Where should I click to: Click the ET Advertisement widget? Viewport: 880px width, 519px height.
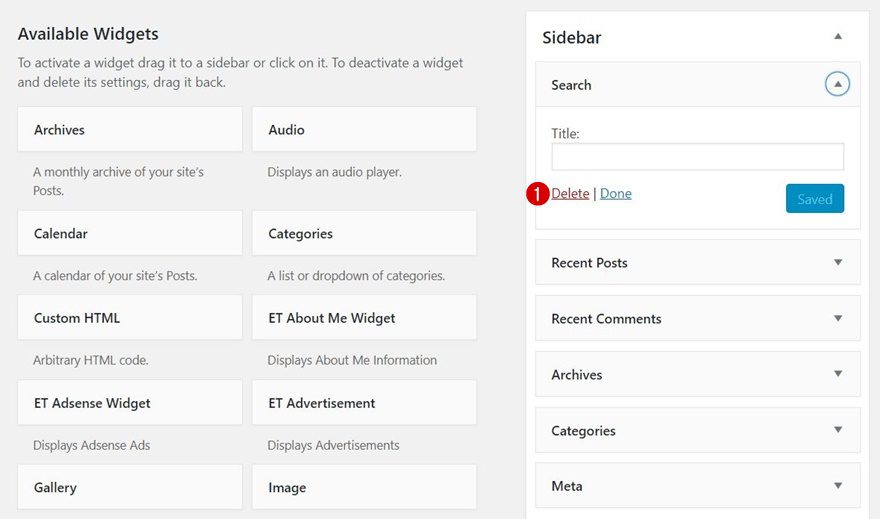pos(364,403)
